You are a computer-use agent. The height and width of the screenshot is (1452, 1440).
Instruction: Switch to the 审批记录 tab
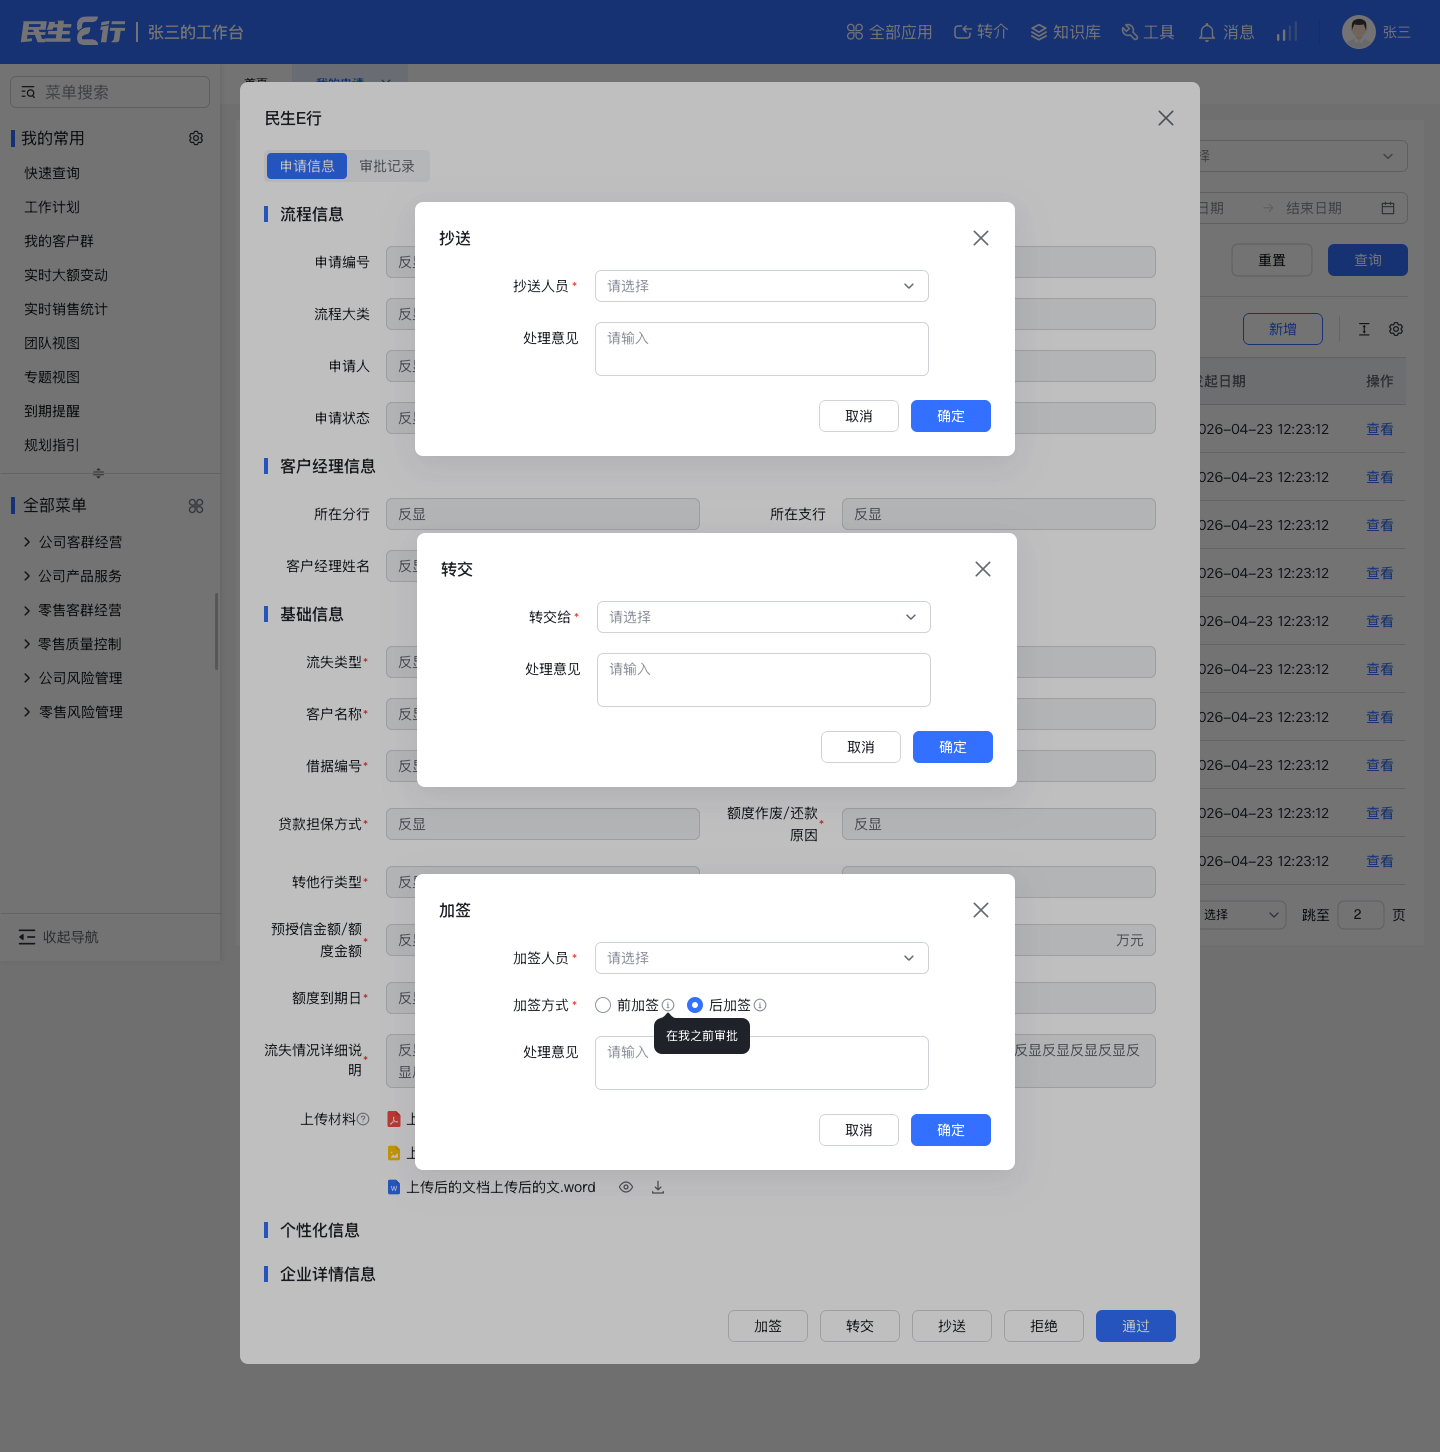click(x=387, y=166)
